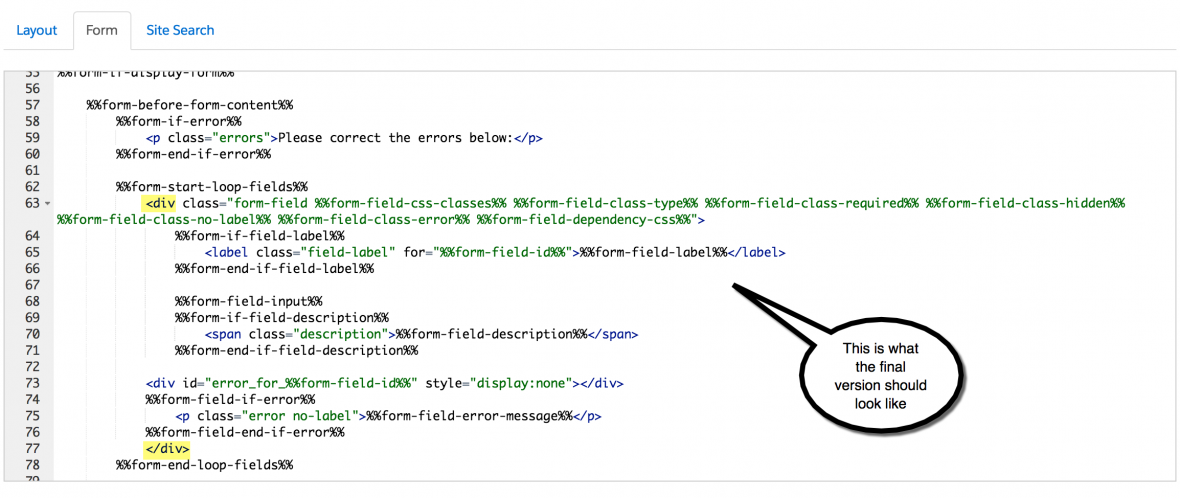Click the highlighted closing </div> tag
The width and height of the screenshot is (1180, 498).
[x=167, y=449]
